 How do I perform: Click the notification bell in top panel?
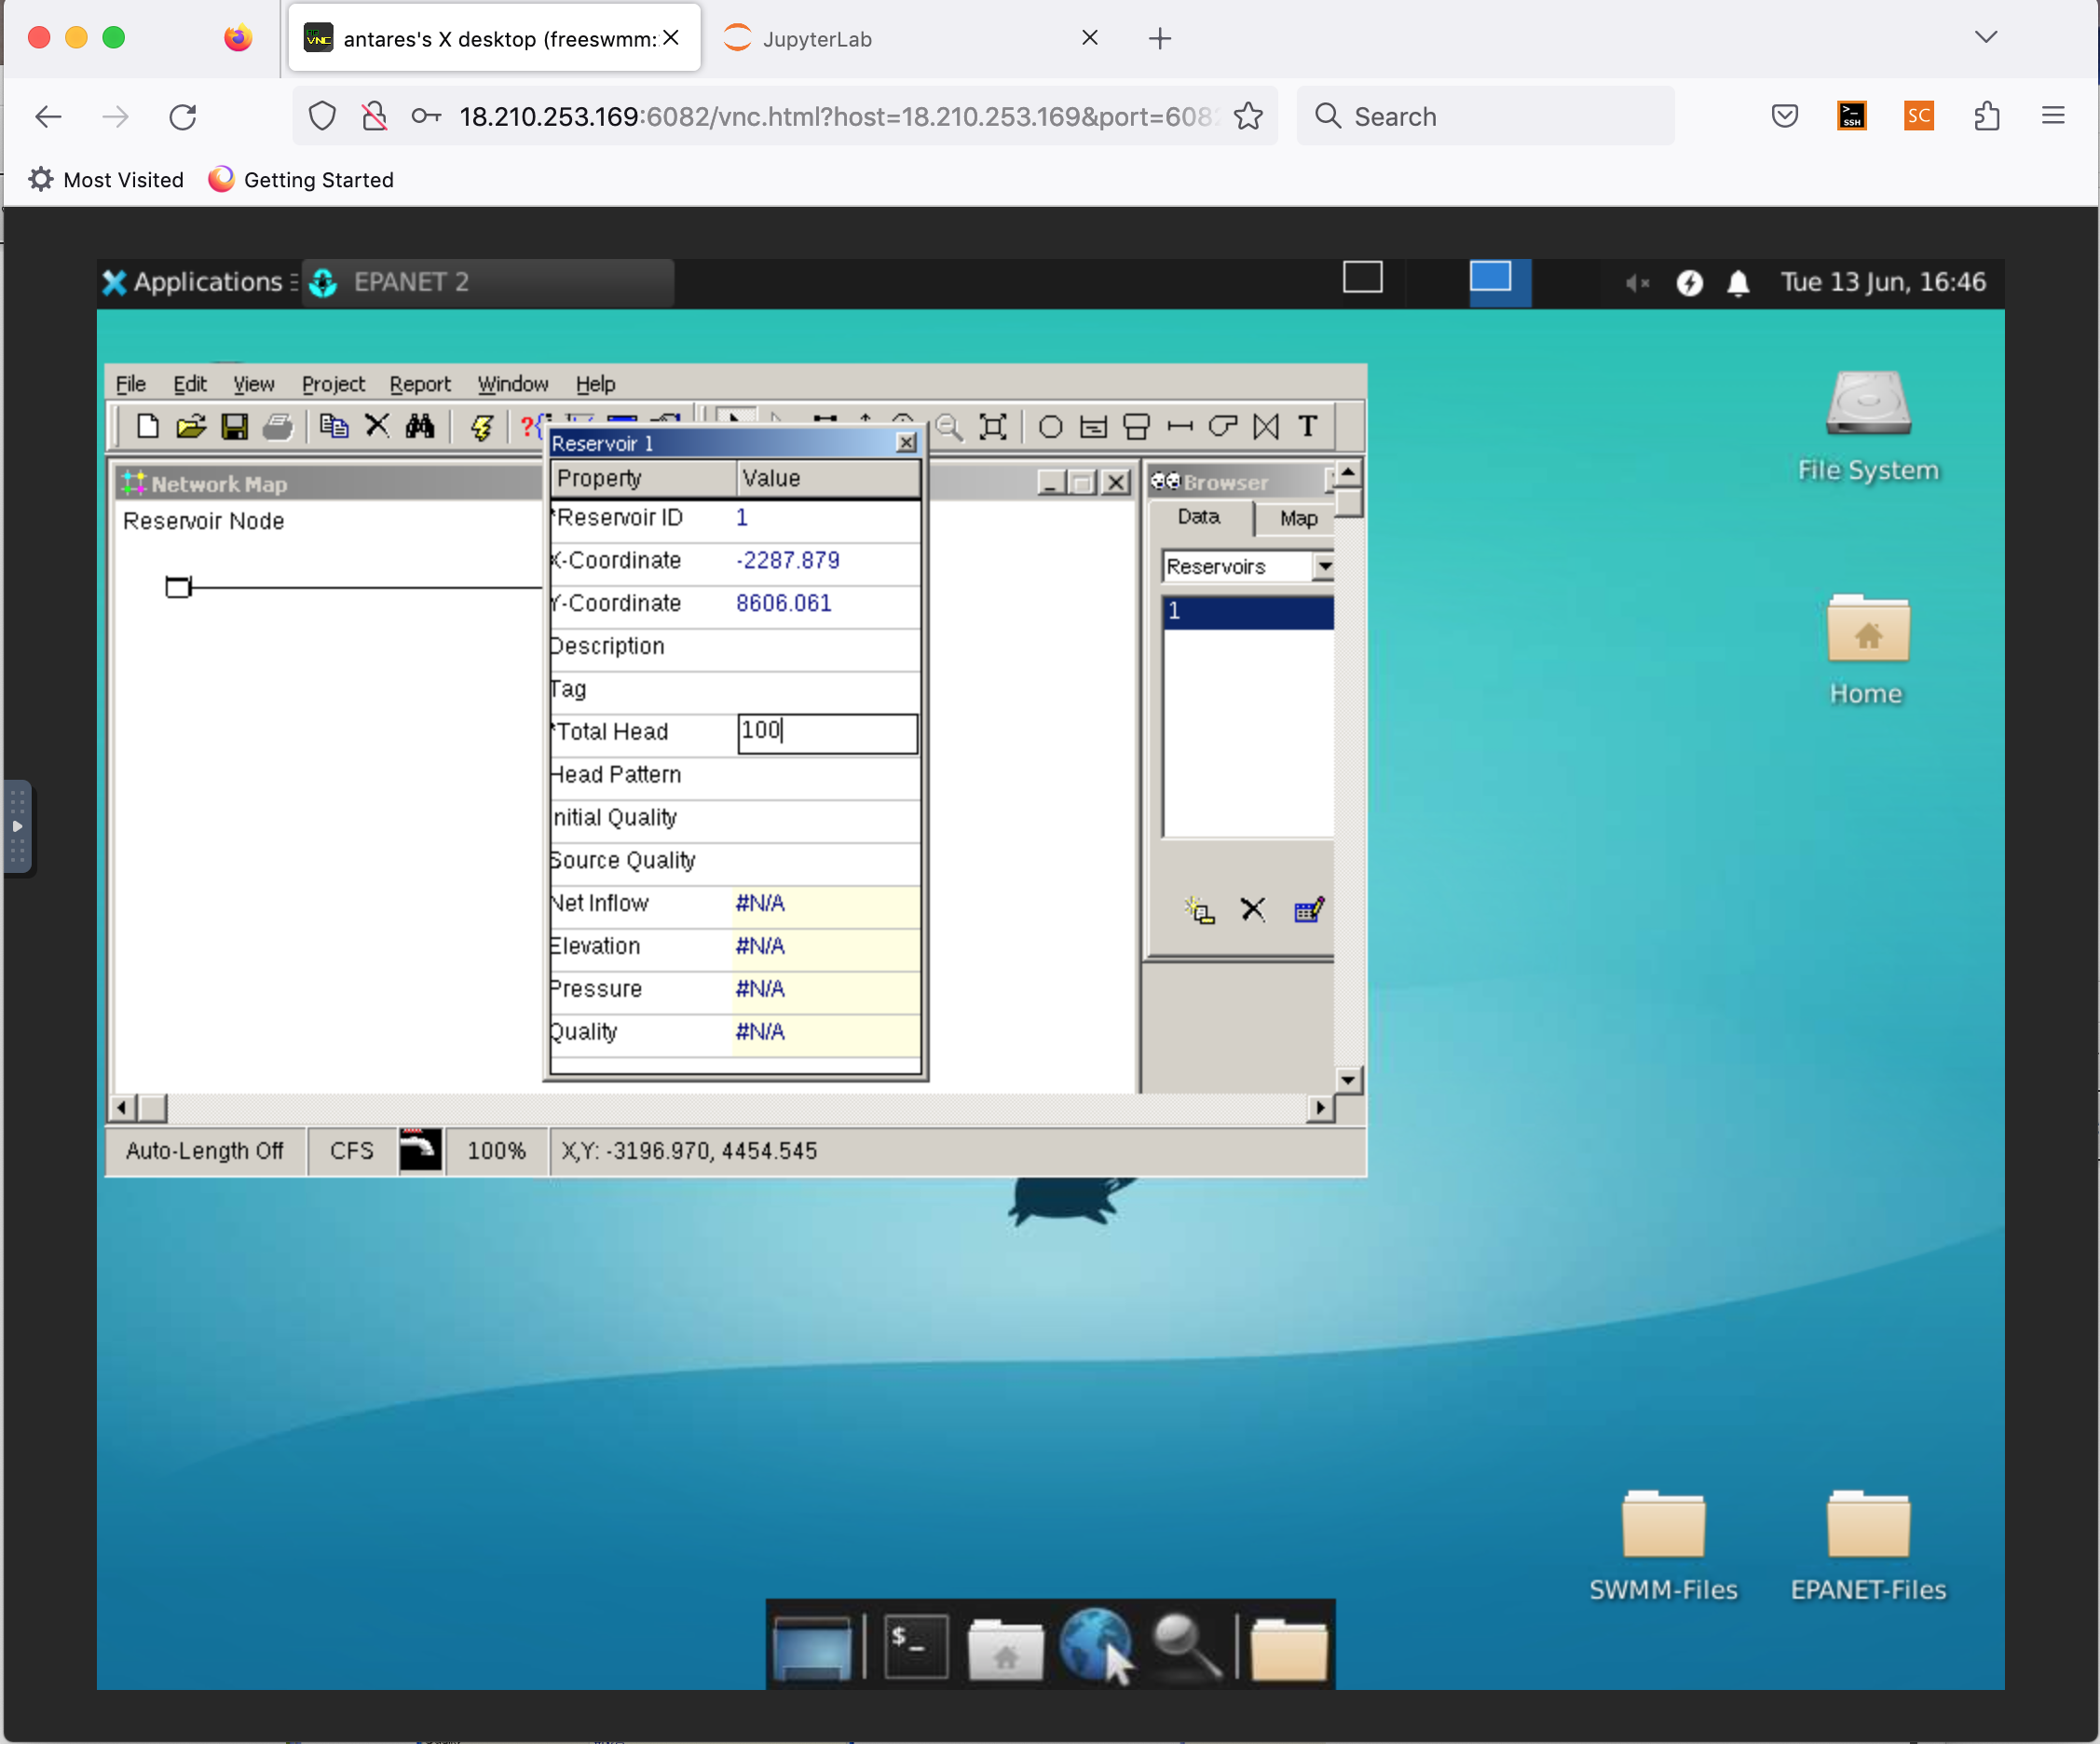(x=1738, y=283)
